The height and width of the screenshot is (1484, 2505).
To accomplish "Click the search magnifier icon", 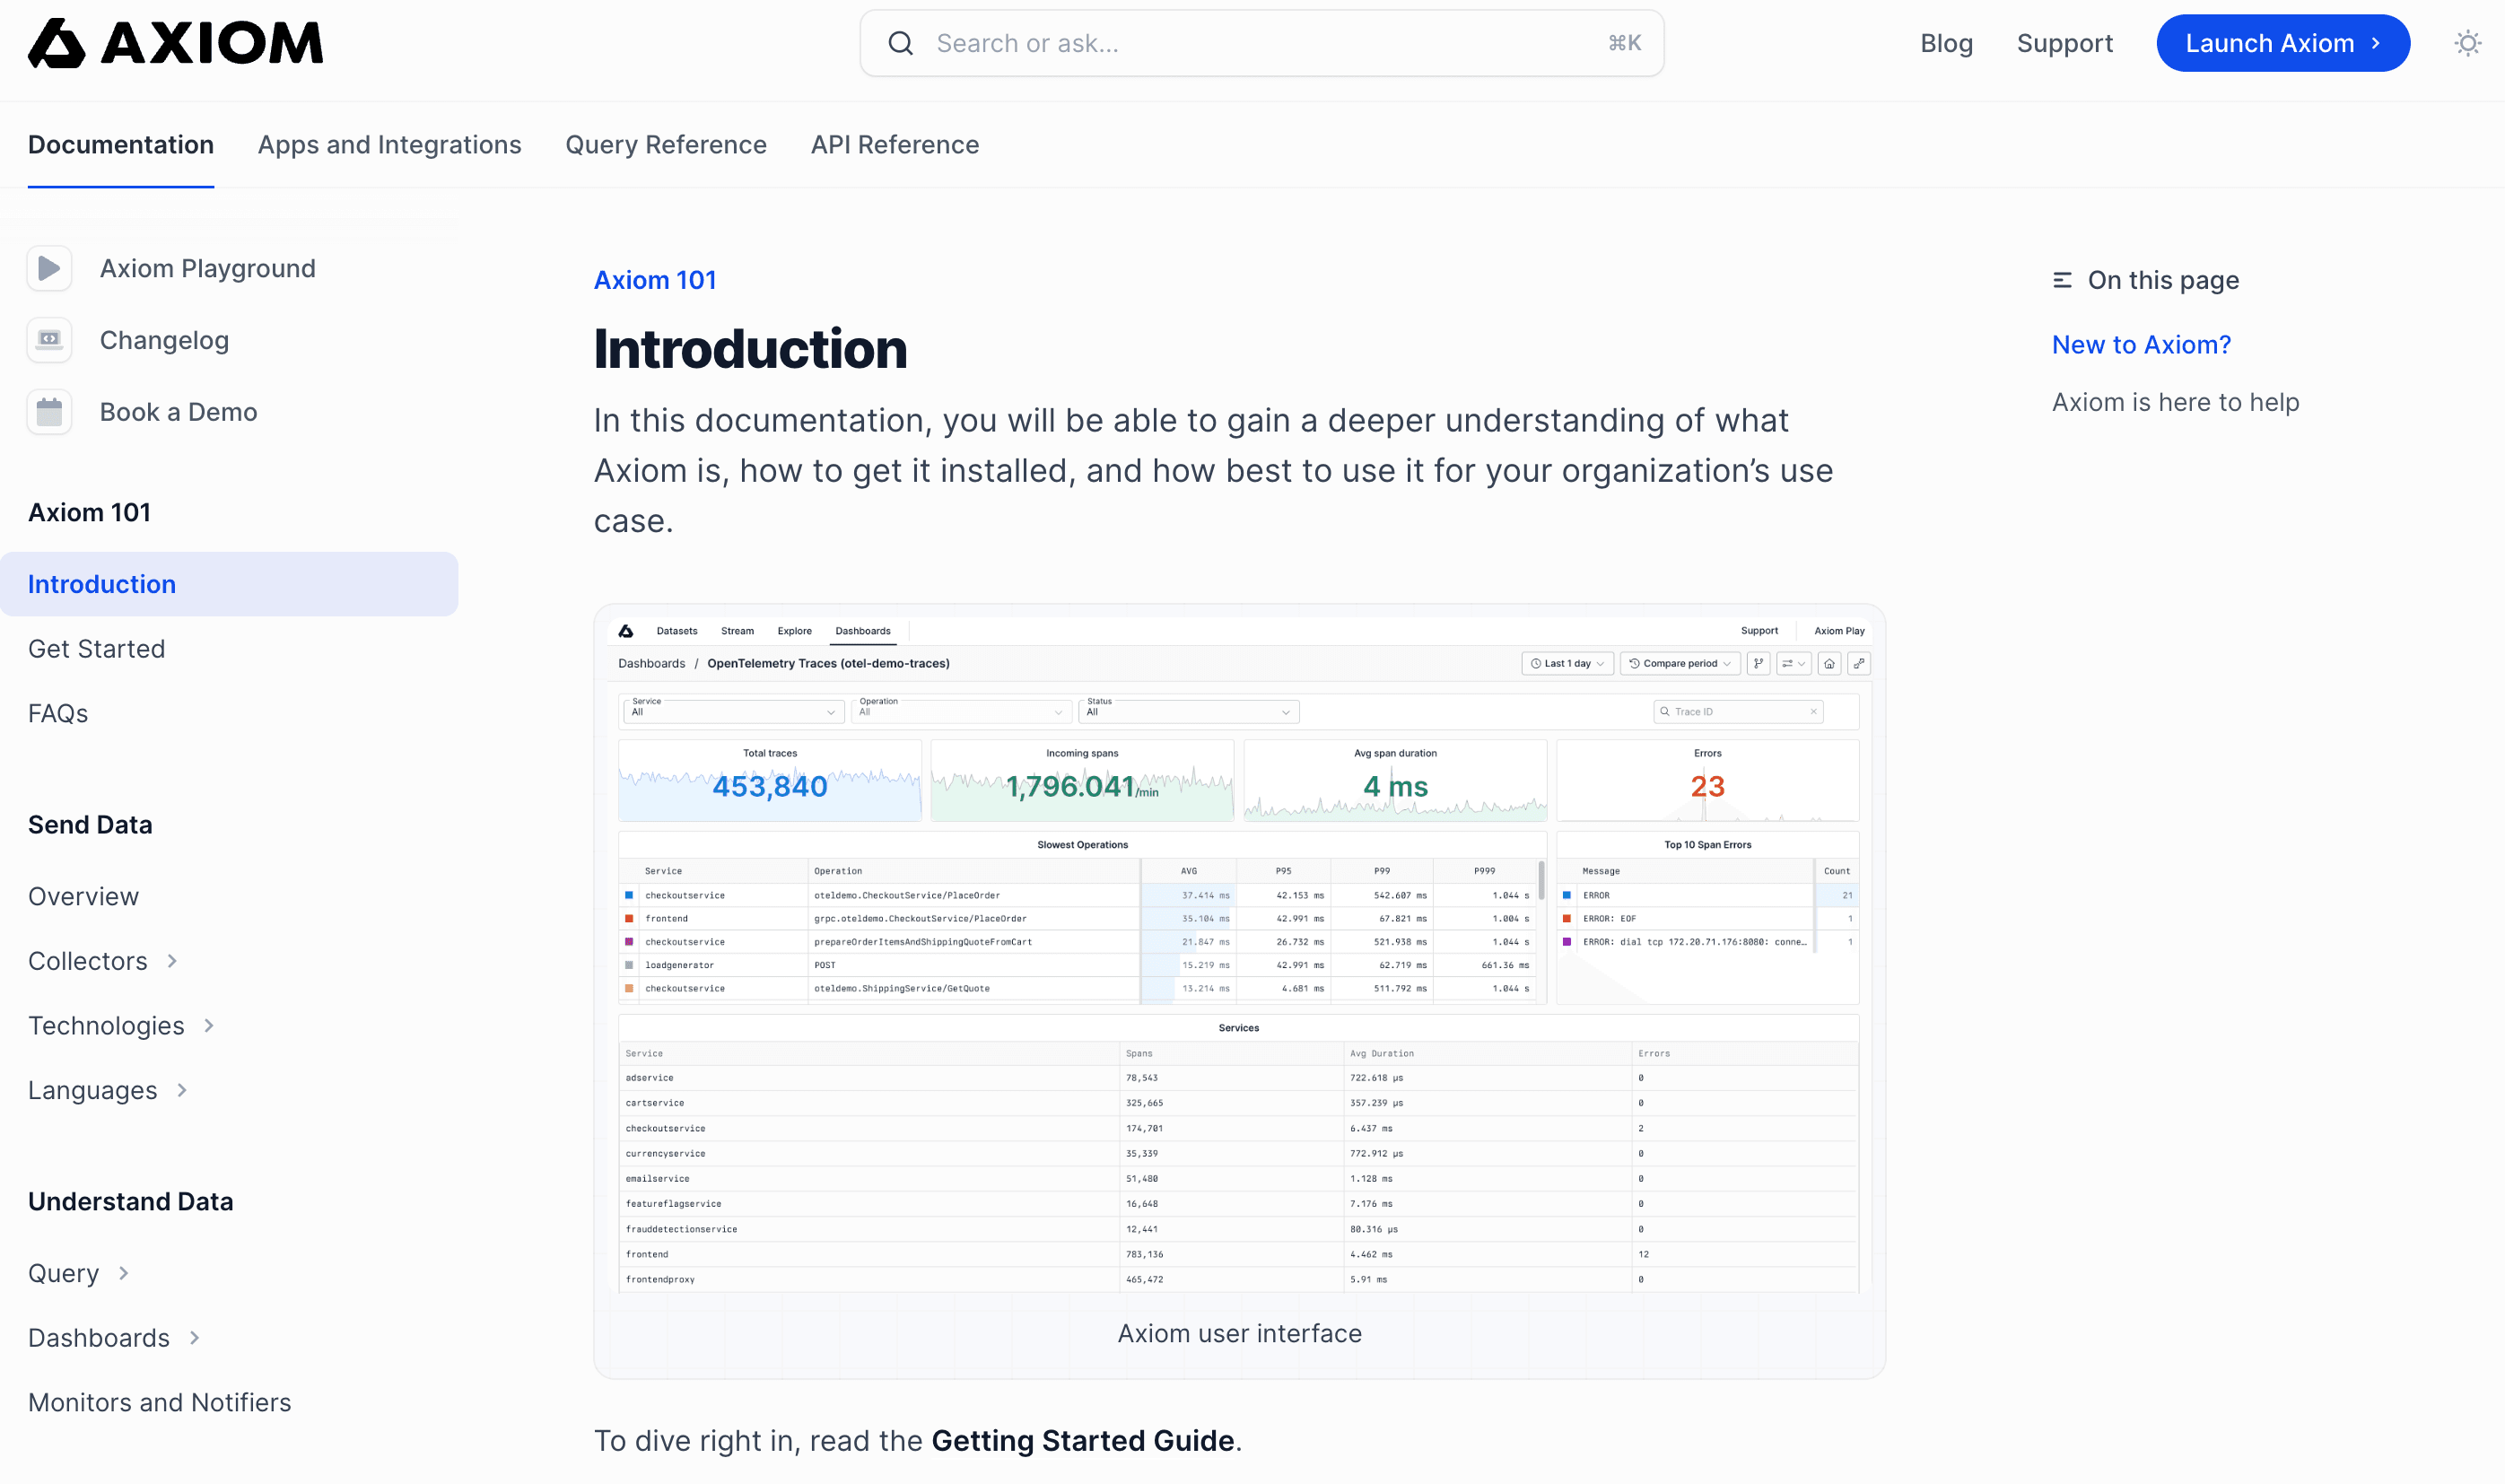I will click(x=900, y=43).
